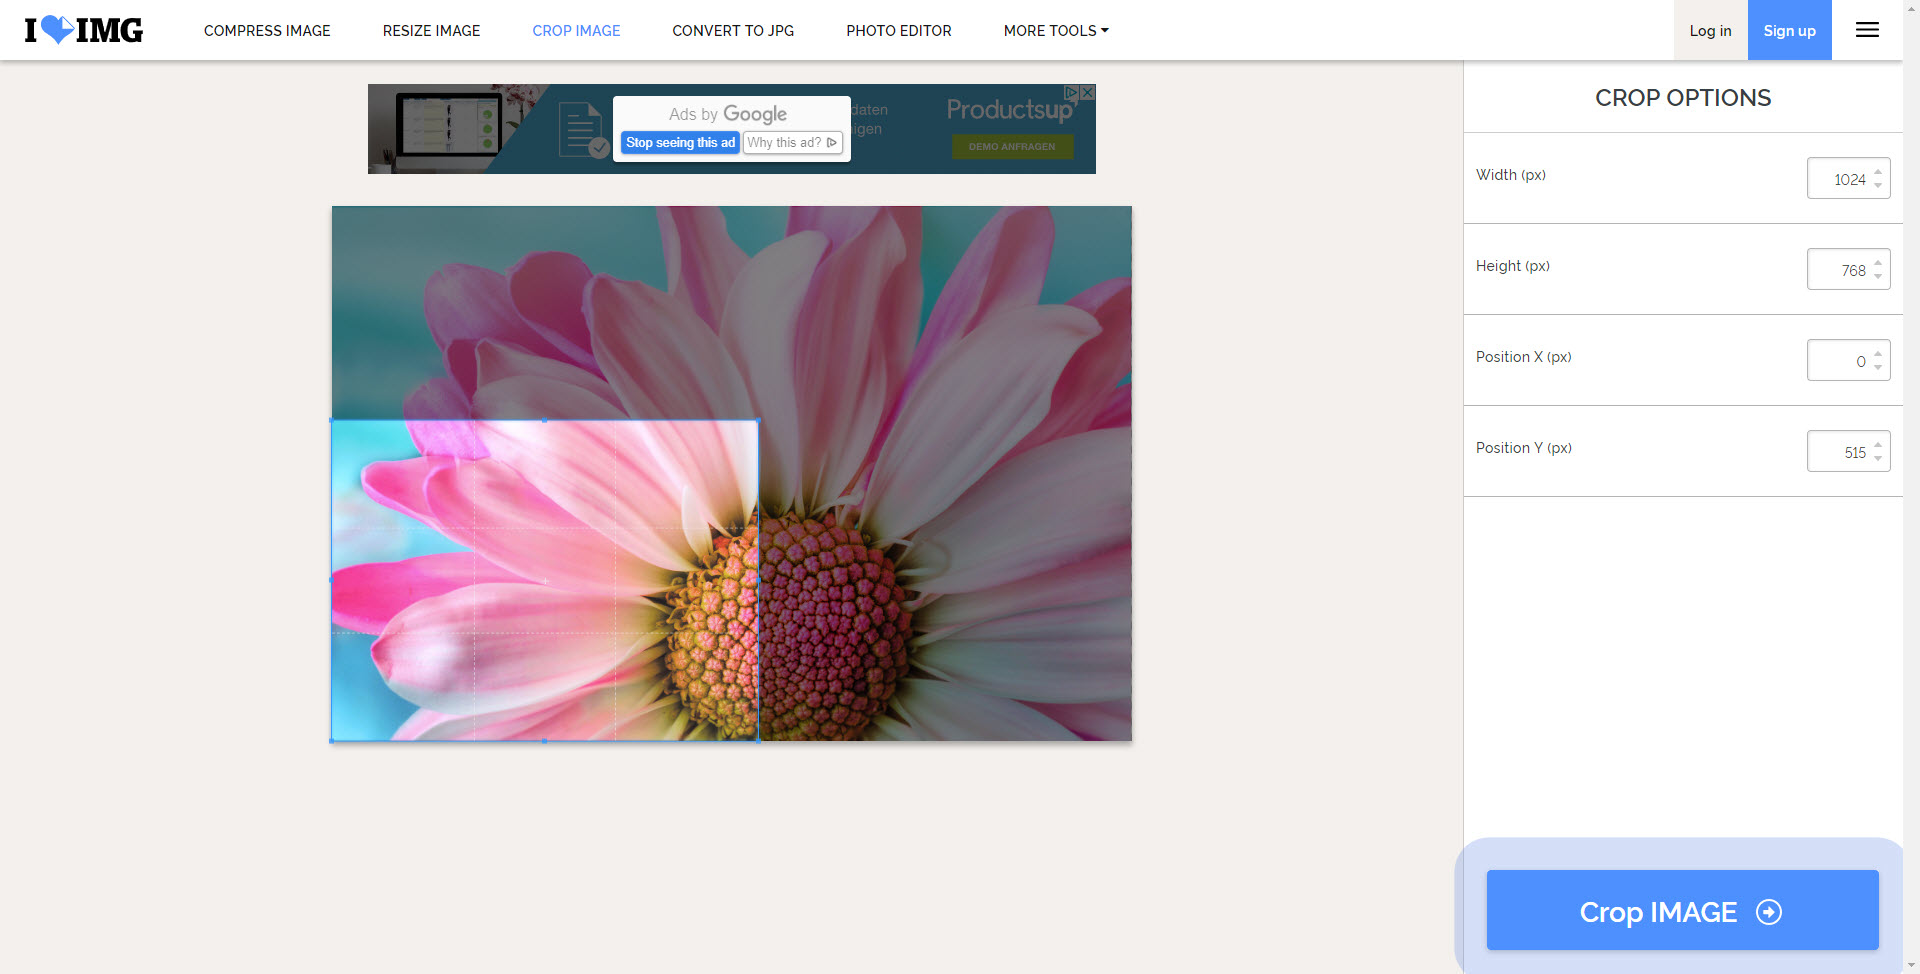Image resolution: width=1920 pixels, height=974 pixels.
Task: Close the ad with the X icon
Action: (x=1088, y=92)
